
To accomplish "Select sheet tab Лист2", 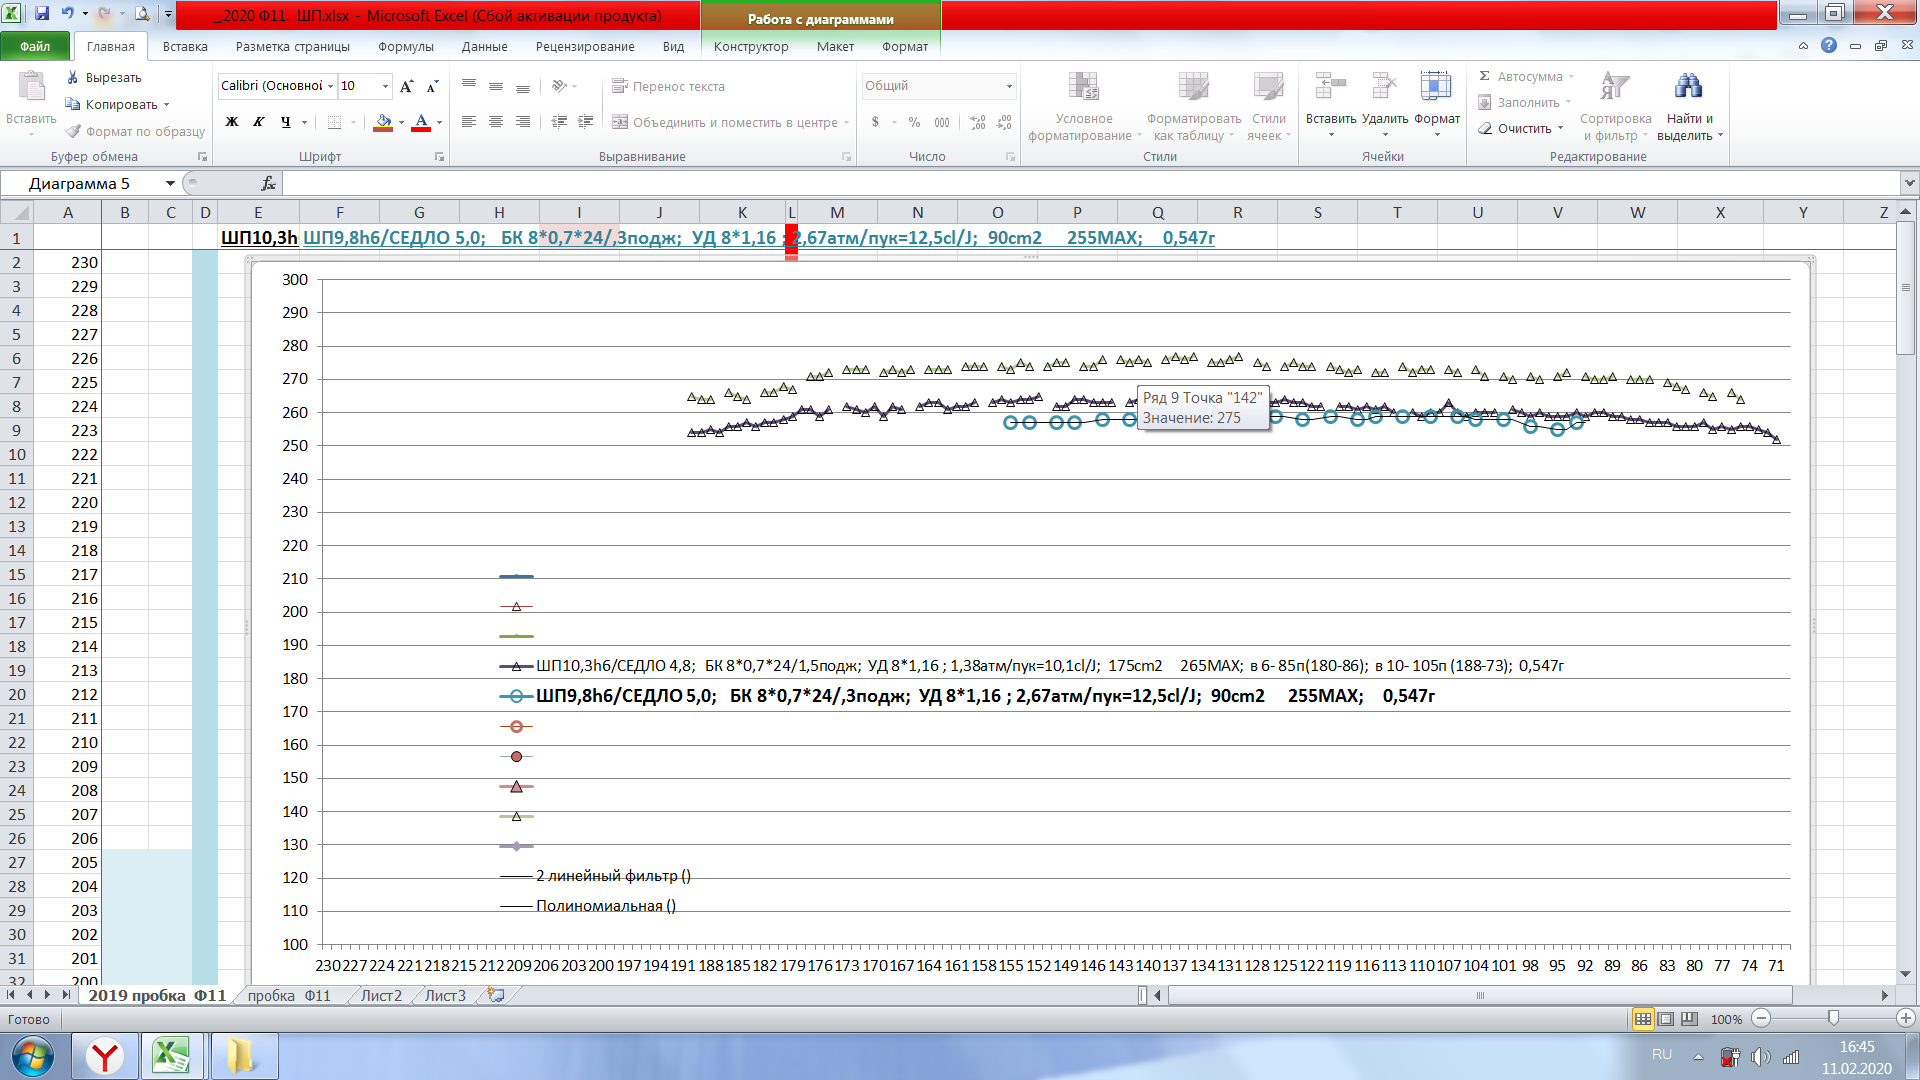I will coord(381,996).
